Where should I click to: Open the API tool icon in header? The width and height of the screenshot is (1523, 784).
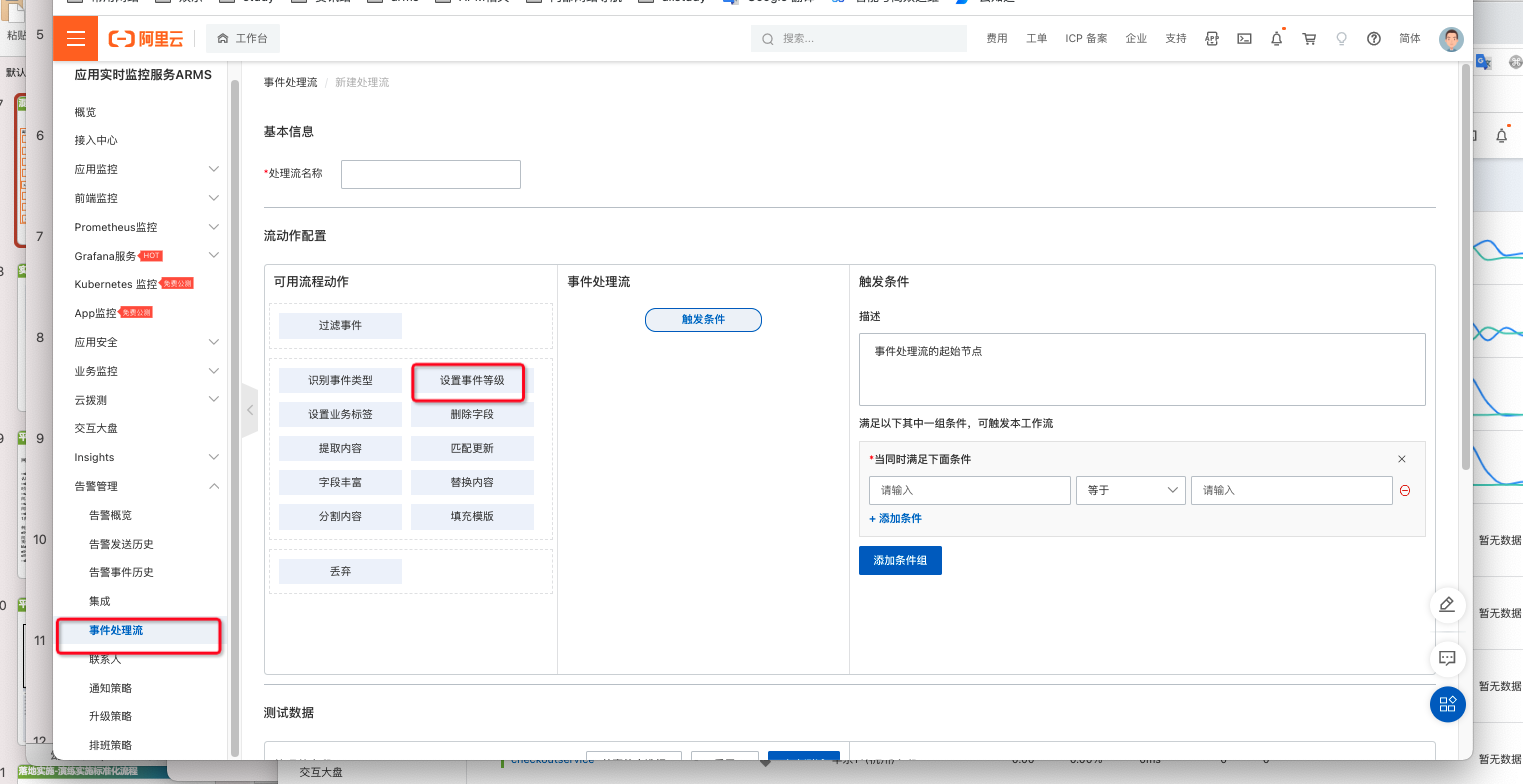[x=1212, y=39]
